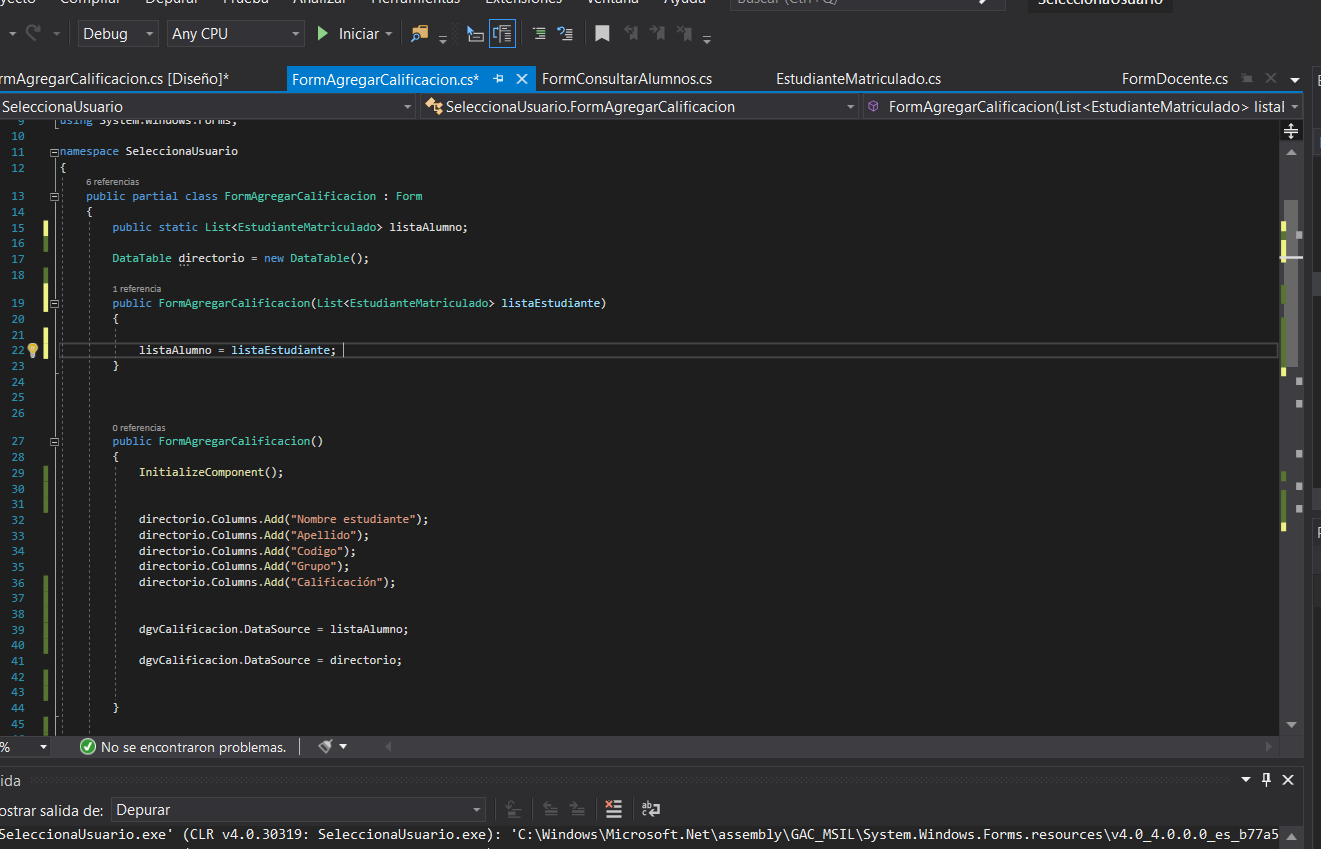Open output panel window position menu
The image size is (1321, 849).
point(1245,780)
